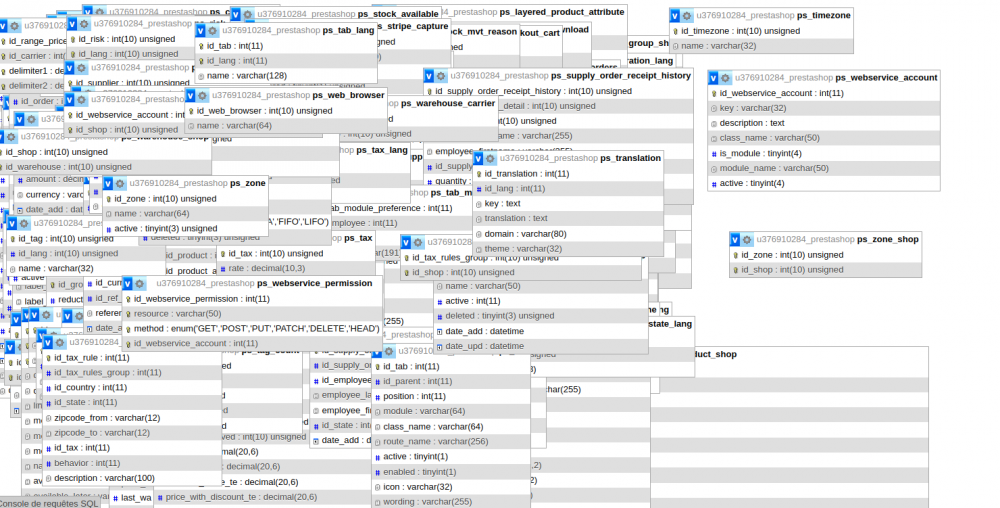Image resolution: width=1000 pixels, height=508 pixels.
Task: Select id_timezone column in ps_timezone
Action: pyautogui.click(x=761, y=31)
